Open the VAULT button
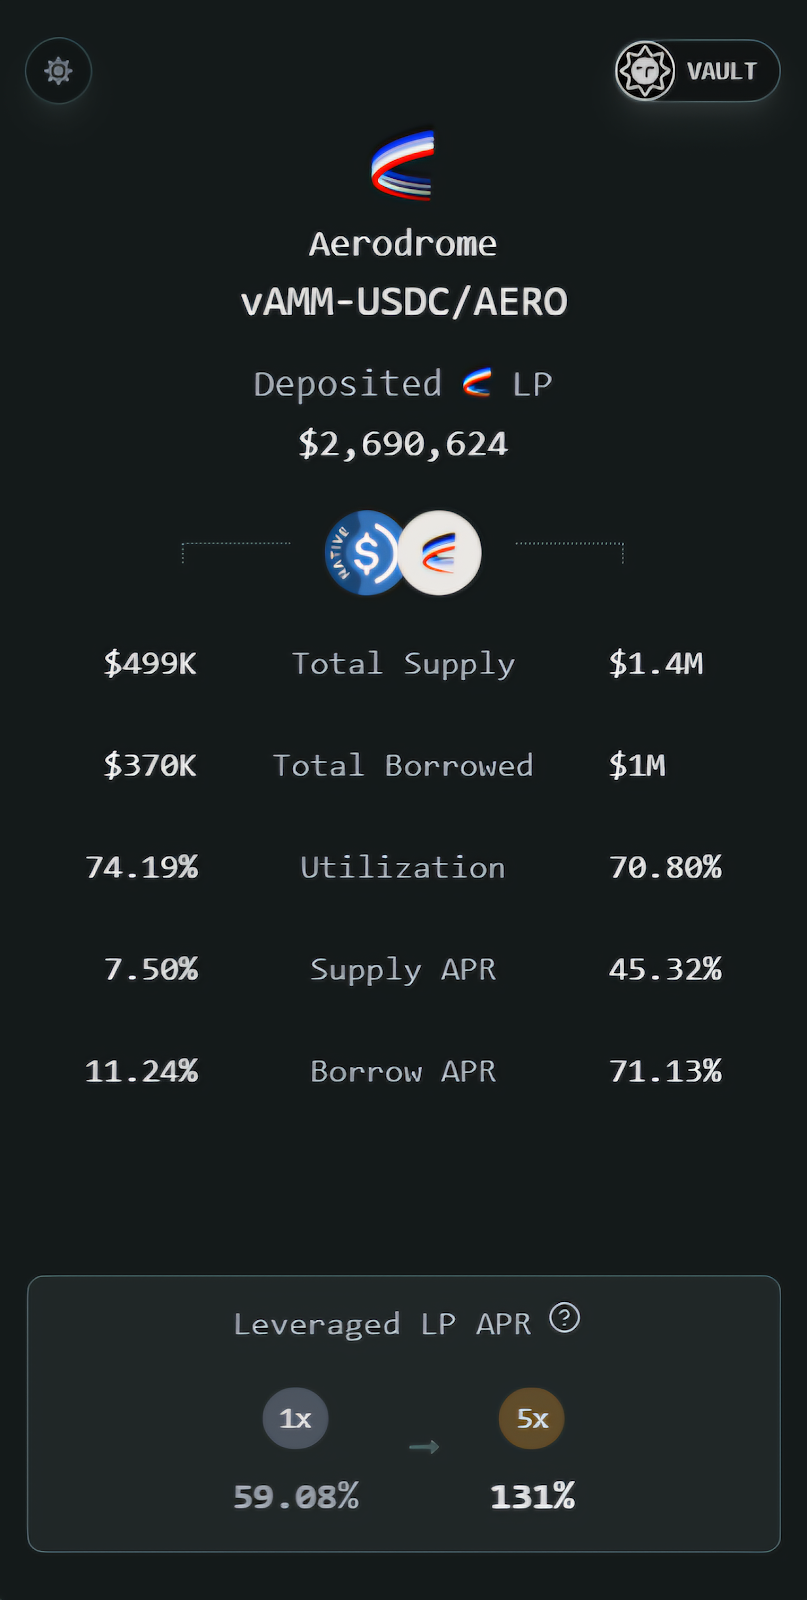The width and height of the screenshot is (807, 1600). [x=697, y=71]
